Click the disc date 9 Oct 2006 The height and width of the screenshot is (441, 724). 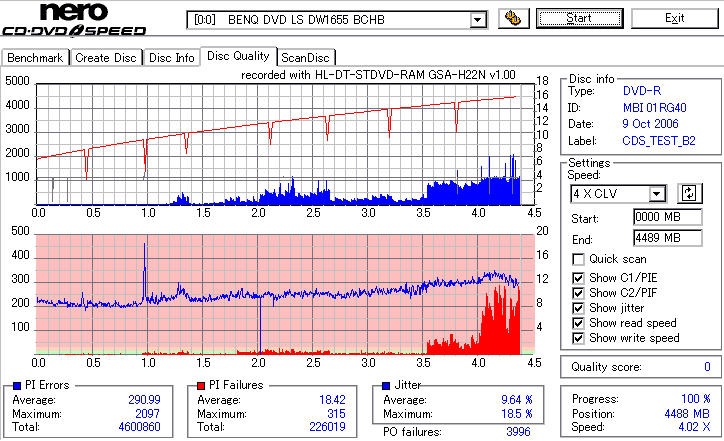[x=650, y=124]
